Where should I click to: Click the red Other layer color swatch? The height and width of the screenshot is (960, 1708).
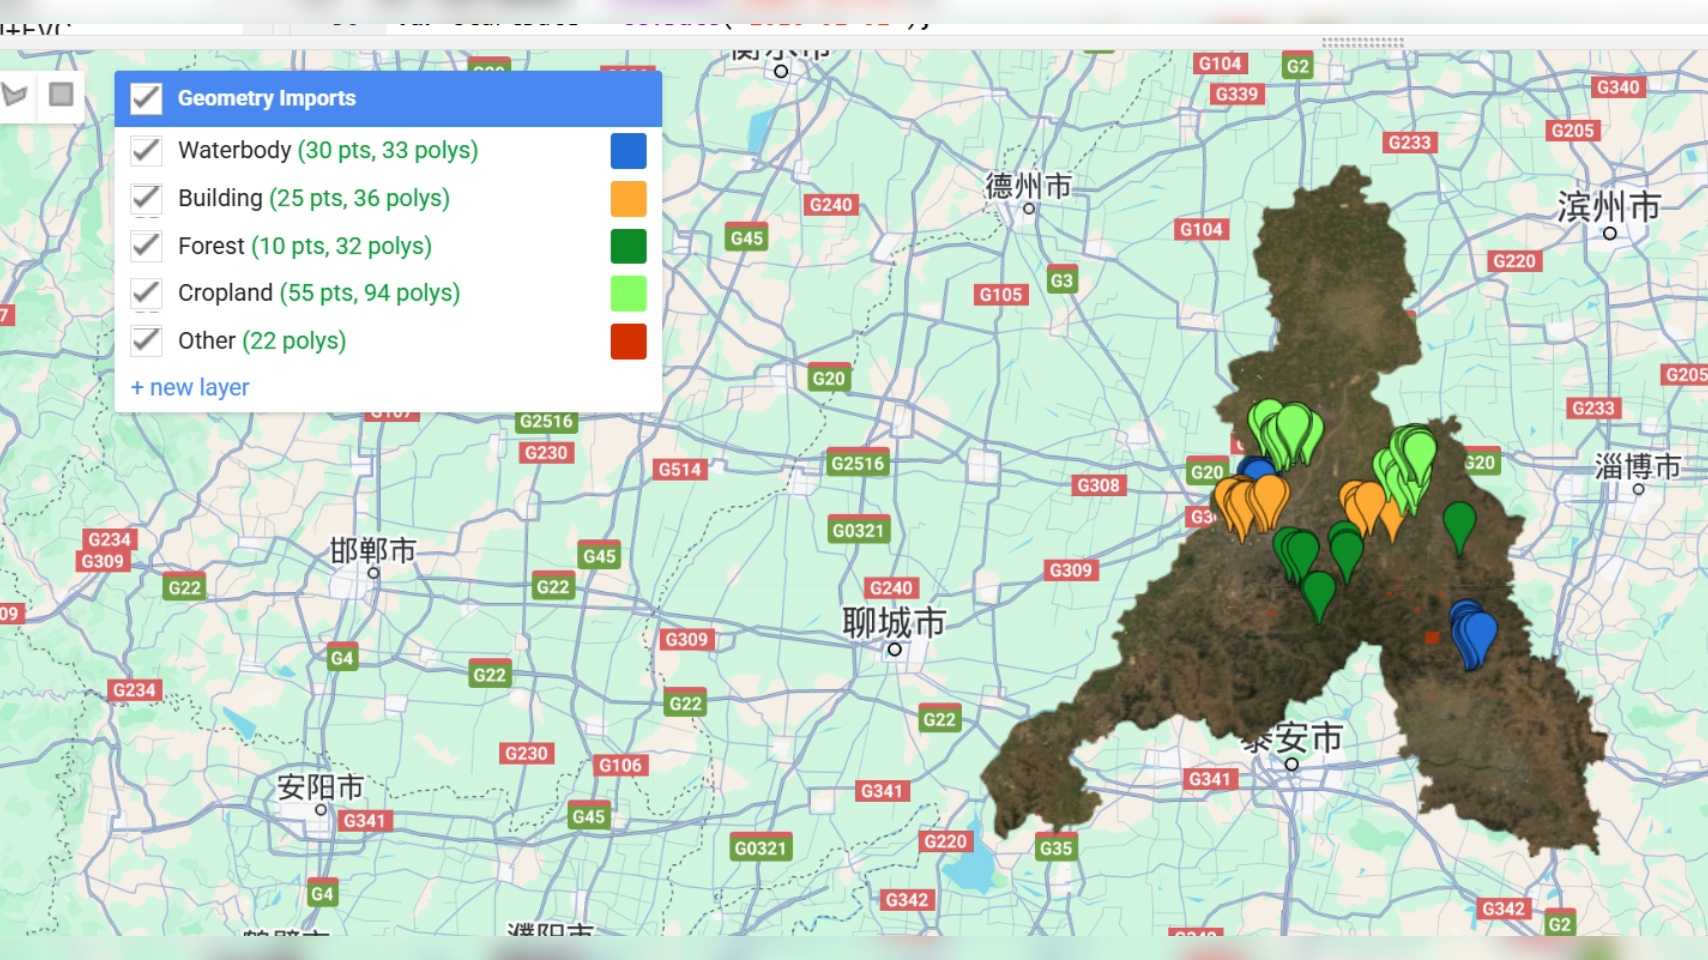(x=628, y=341)
